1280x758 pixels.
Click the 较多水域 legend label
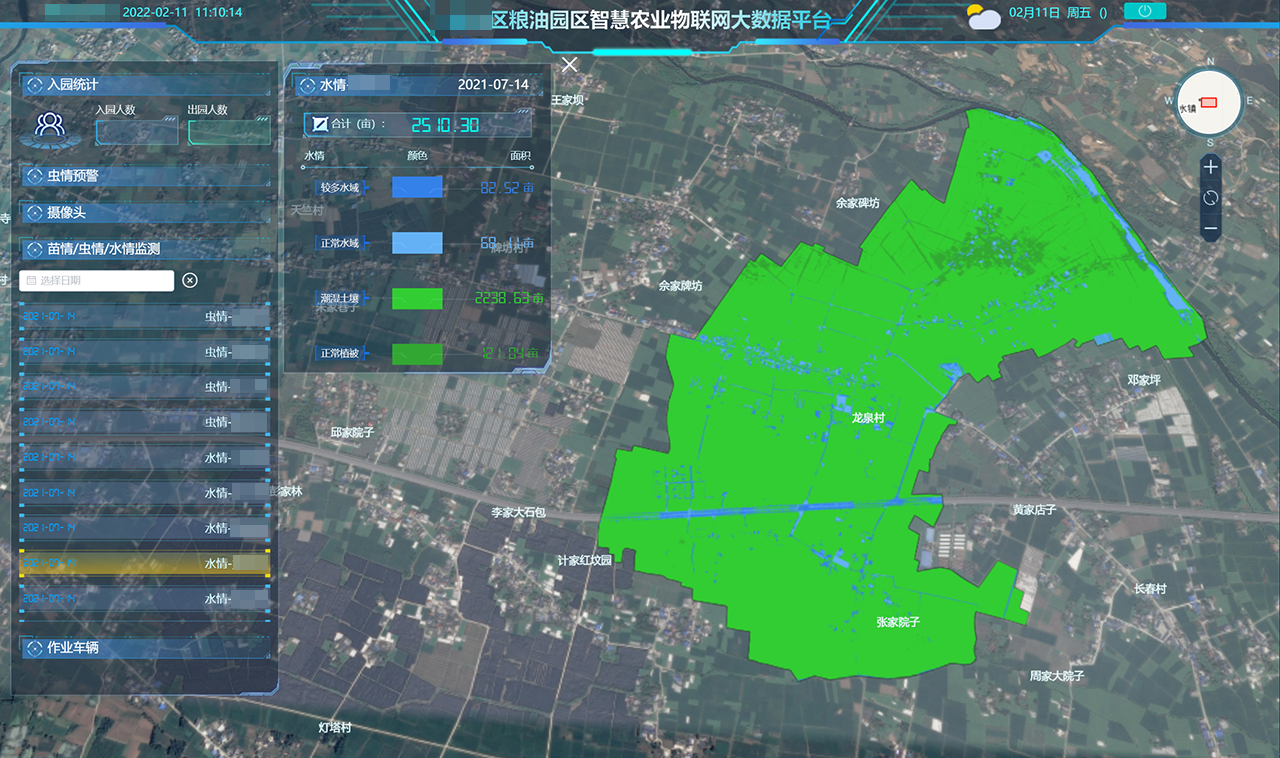coord(339,187)
